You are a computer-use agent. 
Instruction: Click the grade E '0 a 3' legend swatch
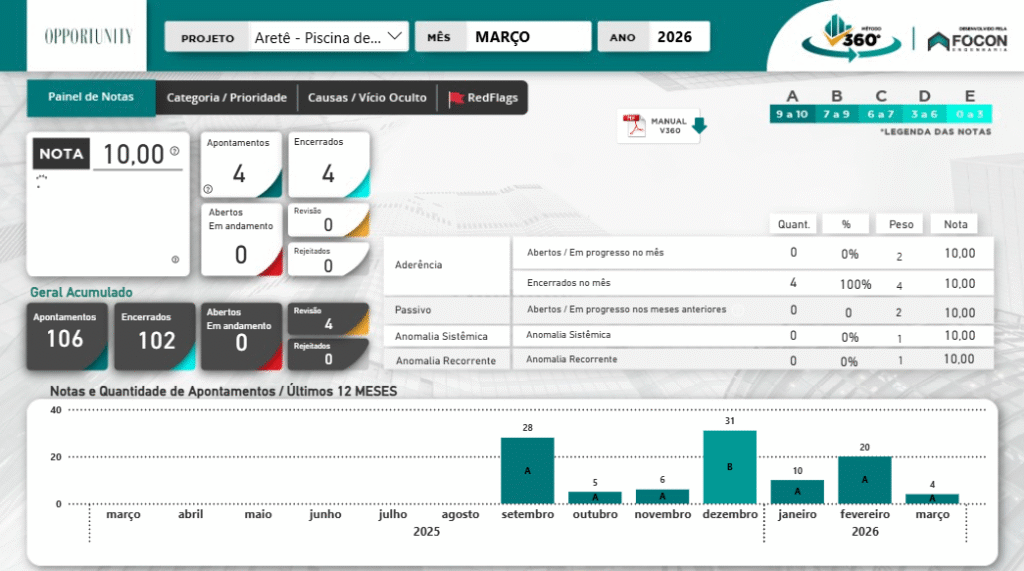pos(969,114)
